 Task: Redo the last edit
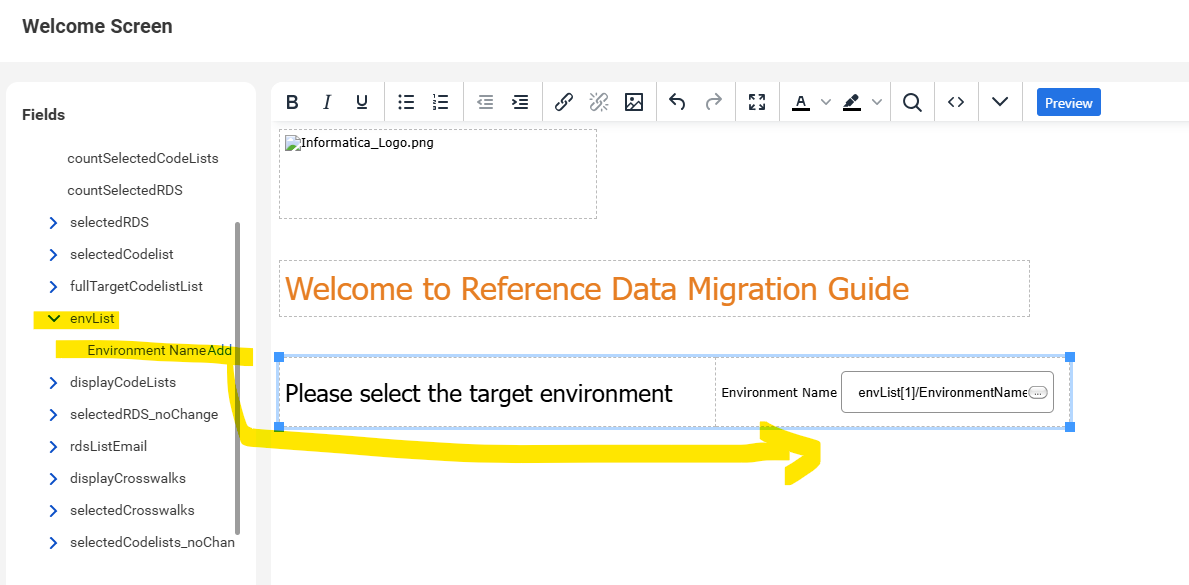[x=714, y=102]
